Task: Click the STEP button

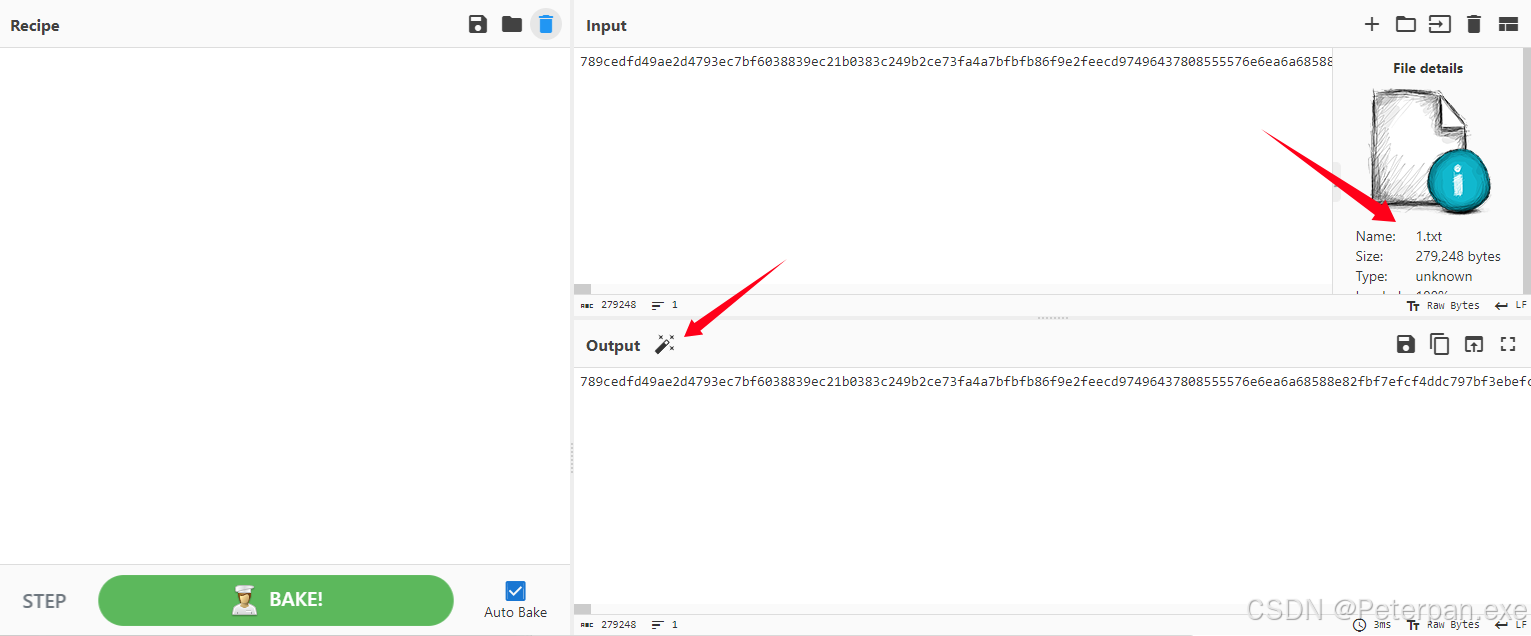Action: [x=44, y=601]
